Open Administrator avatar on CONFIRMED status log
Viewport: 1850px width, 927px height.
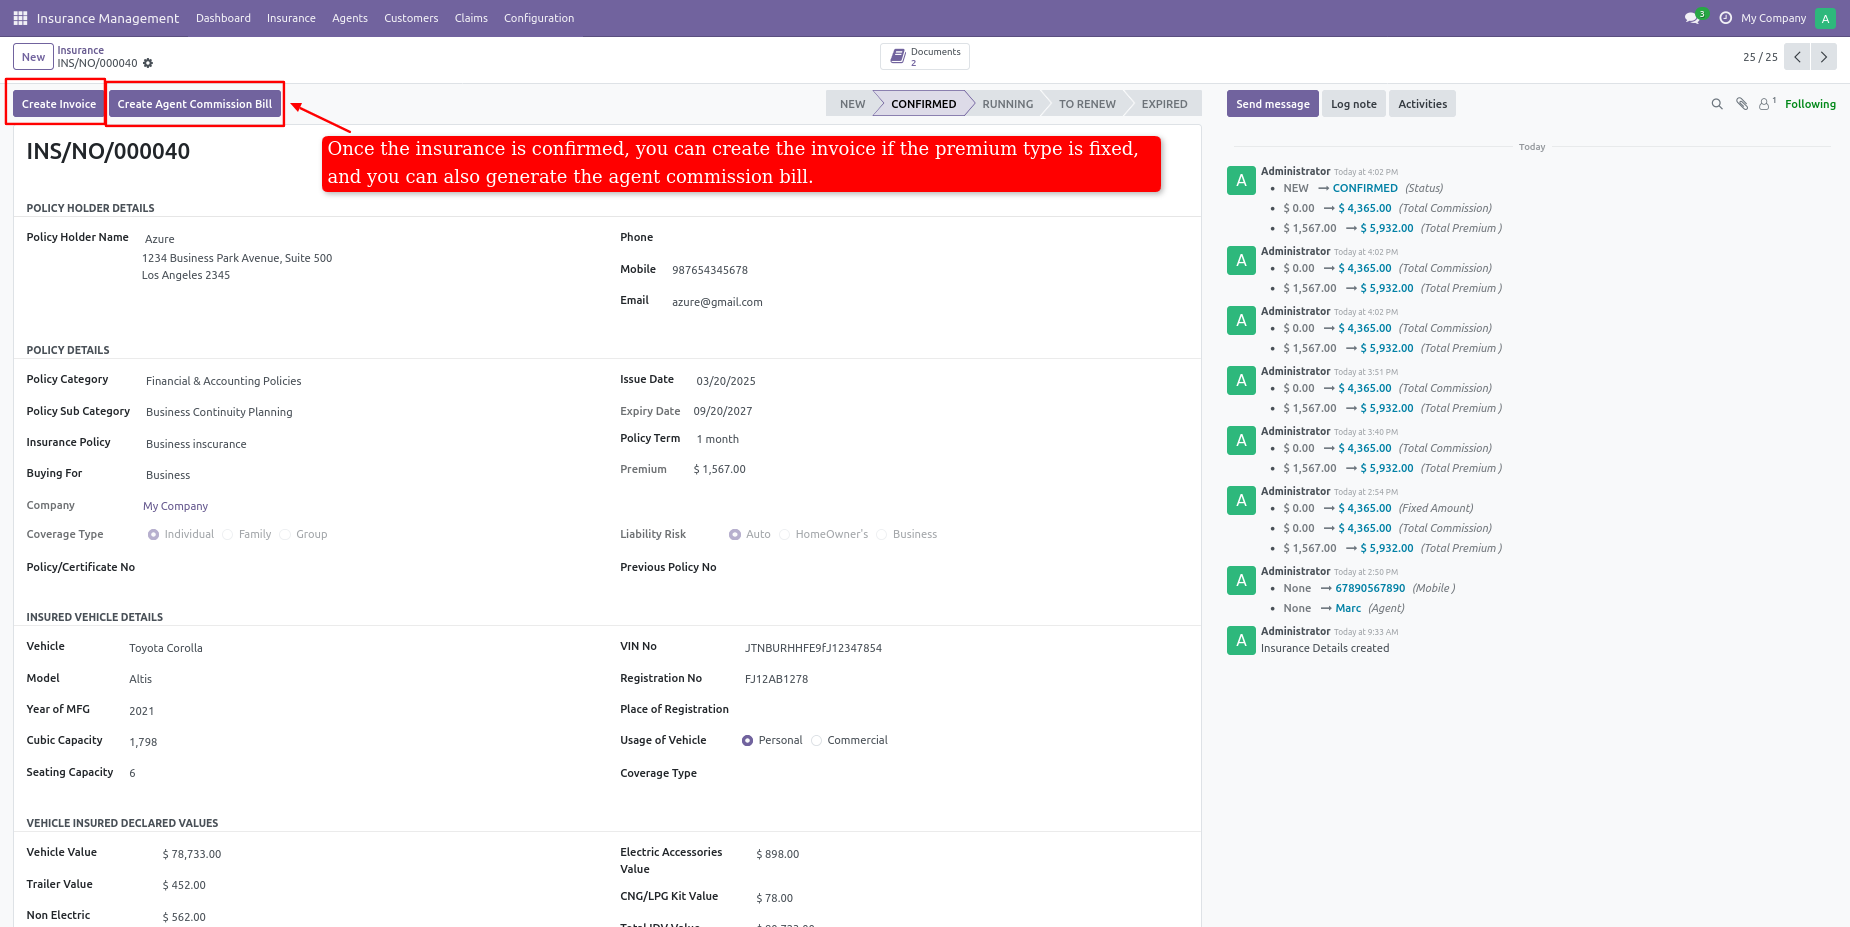point(1241,180)
